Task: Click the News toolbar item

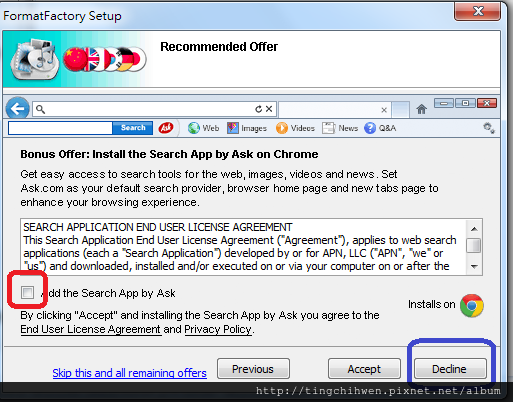Action: coord(340,128)
